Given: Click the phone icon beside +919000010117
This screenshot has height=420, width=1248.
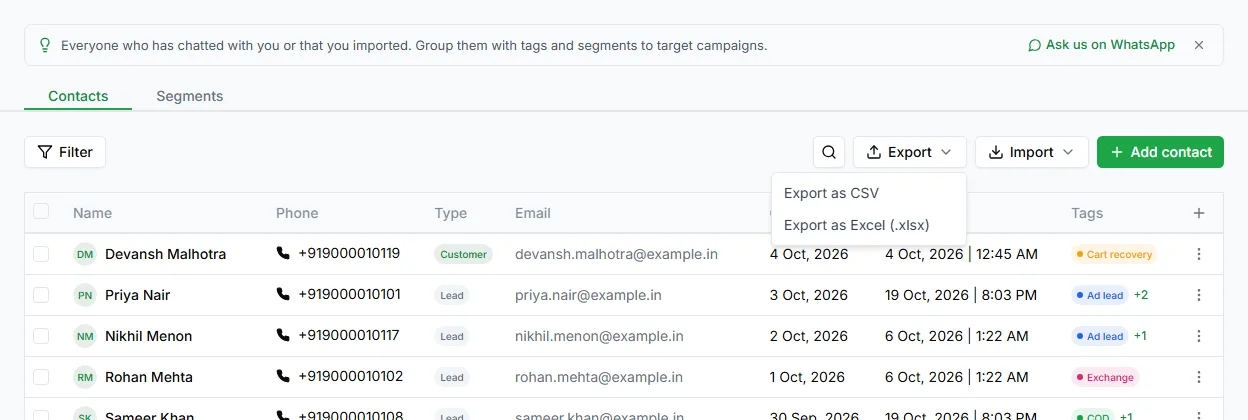Looking at the screenshot, I should pos(283,335).
